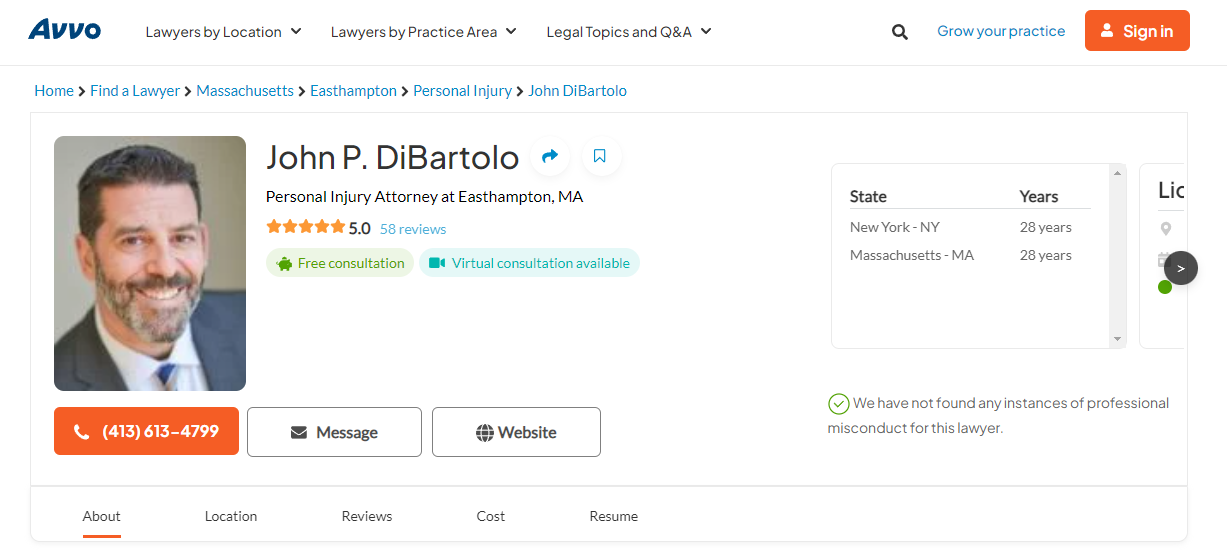Share this lawyer profile via arrow icon
Image resolution: width=1227 pixels, height=559 pixels.
point(549,156)
